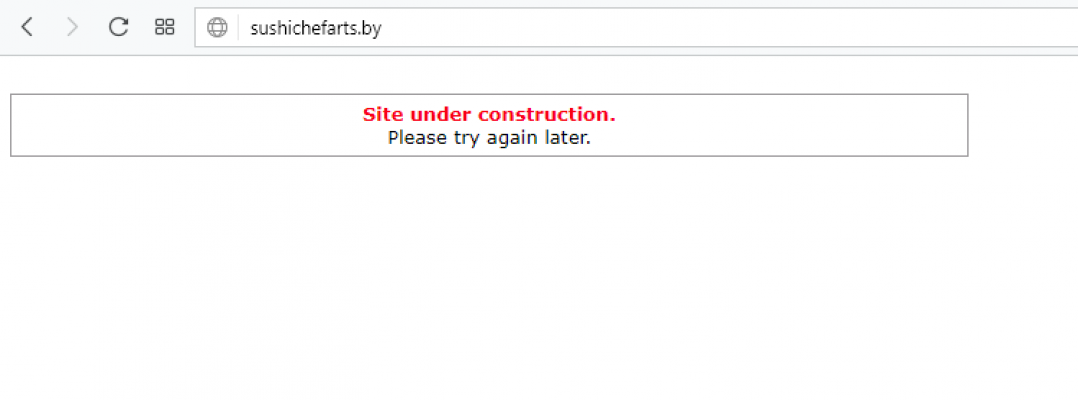Click the ".by" domain ending in URL

click(370, 28)
